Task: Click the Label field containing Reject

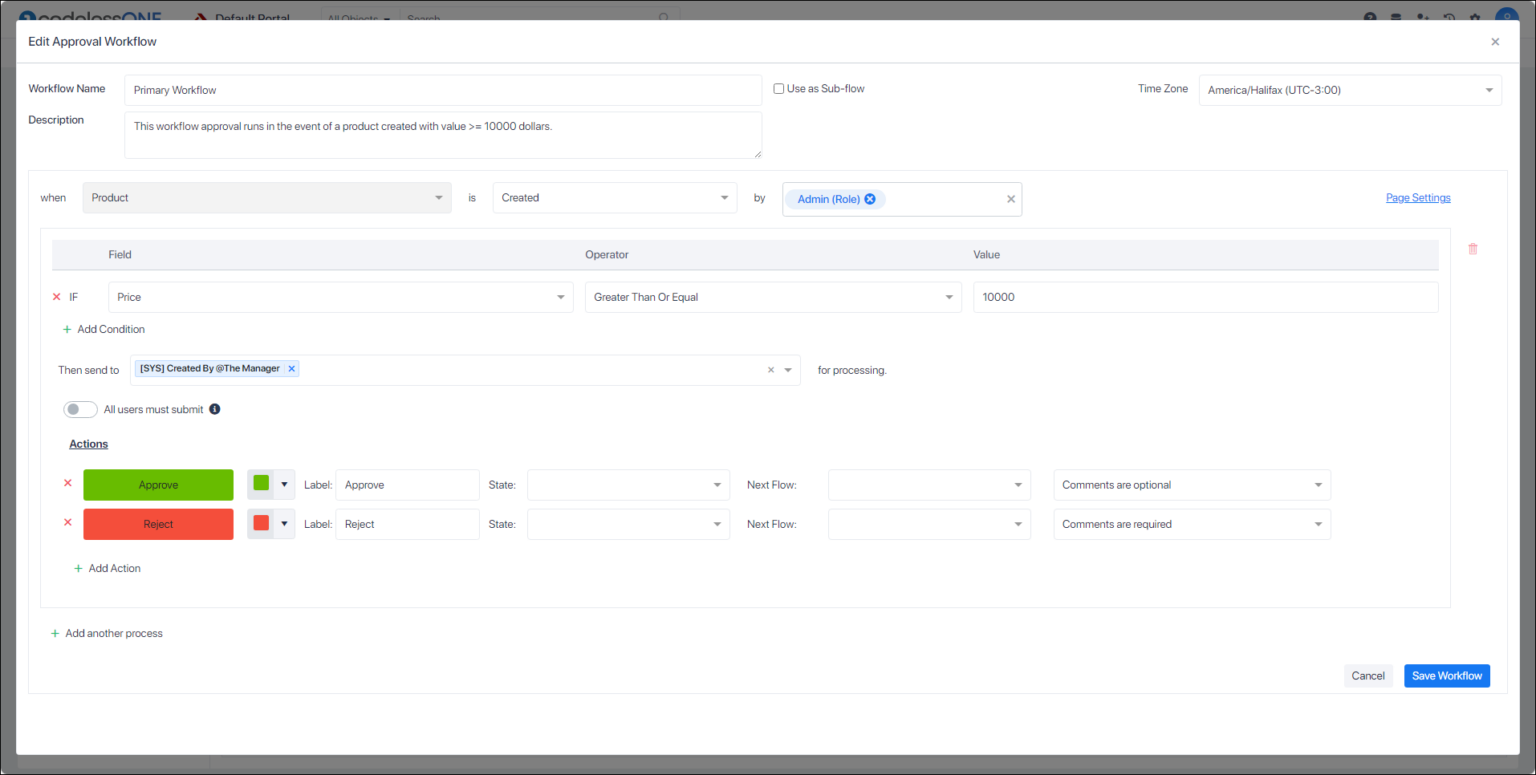Action: pyautogui.click(x=407, y=524)
